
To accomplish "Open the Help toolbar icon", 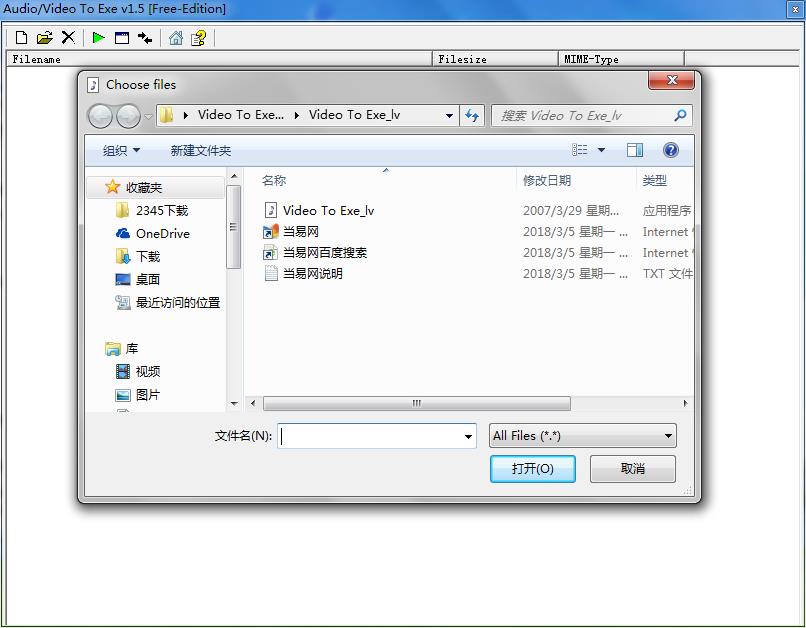I will click(198, 38).
